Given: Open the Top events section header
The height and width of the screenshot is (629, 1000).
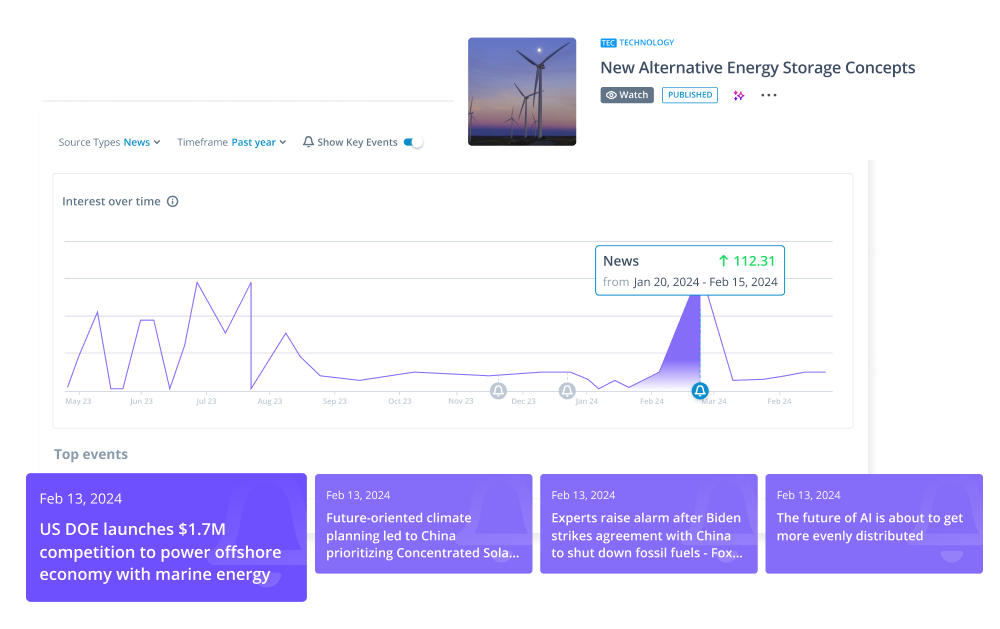Looking at the screenshot, I should [90, 454].
